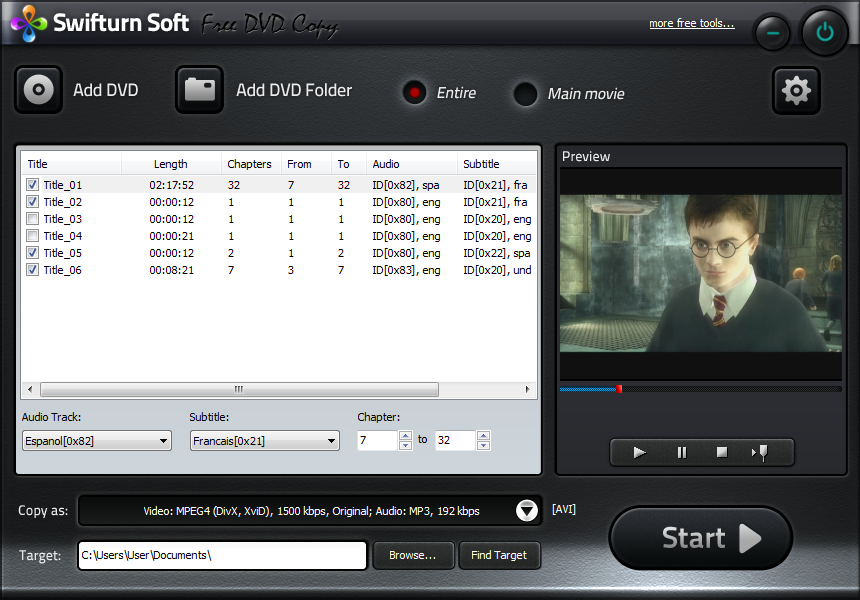Click the scroll left arrow of title list

pos(30,389)
